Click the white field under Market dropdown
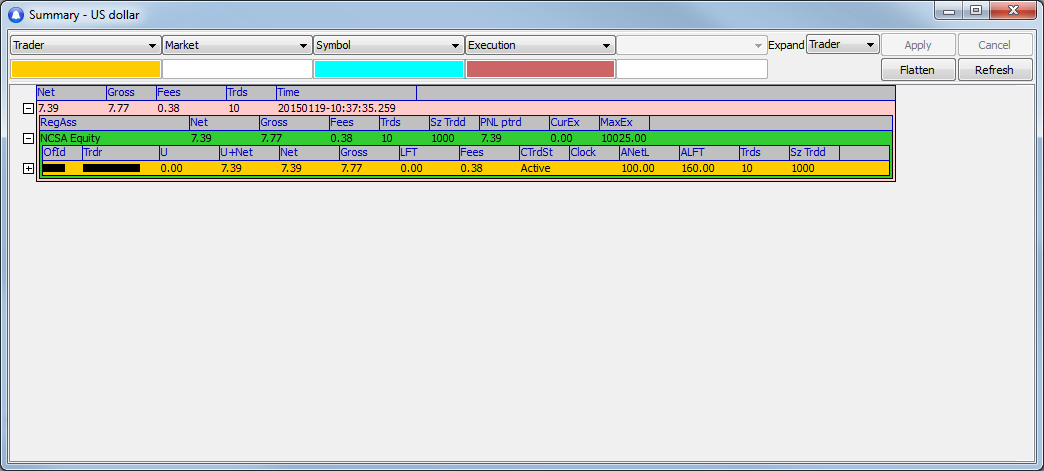Image resolution: width=1044 pixels, height=471 pixels. pos(237,69)
